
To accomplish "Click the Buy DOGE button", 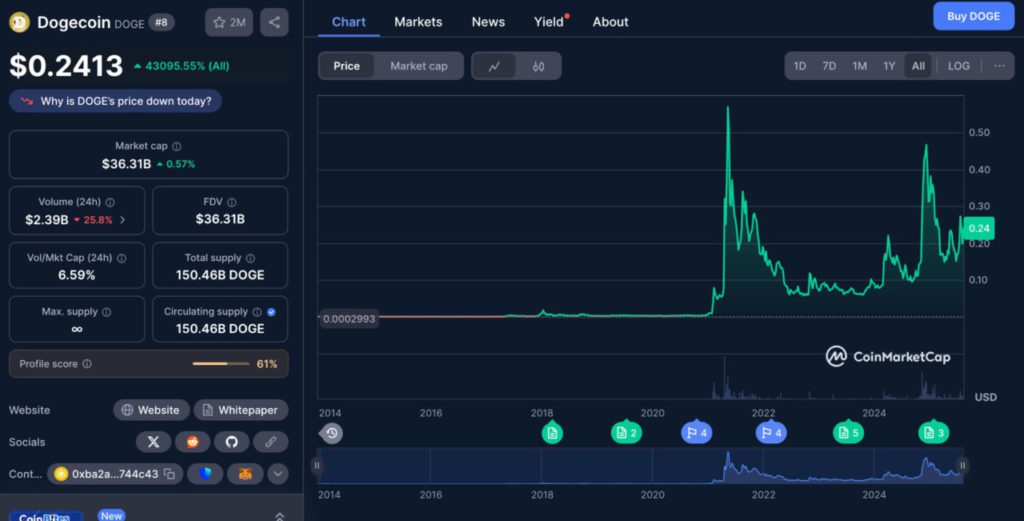I will (973, 16).
